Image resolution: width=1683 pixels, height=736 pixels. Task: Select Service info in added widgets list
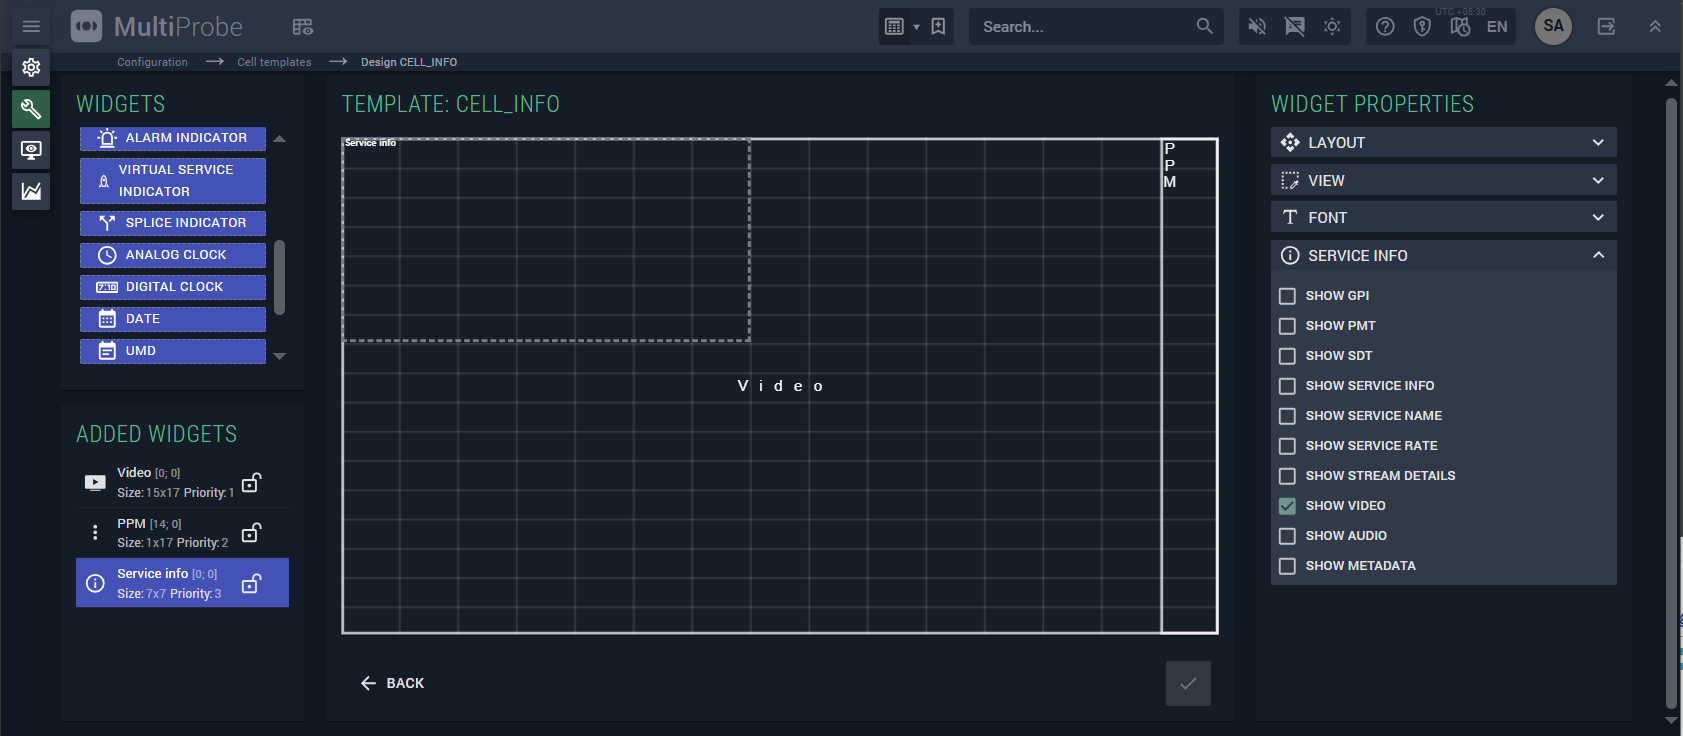coord(182,583)
